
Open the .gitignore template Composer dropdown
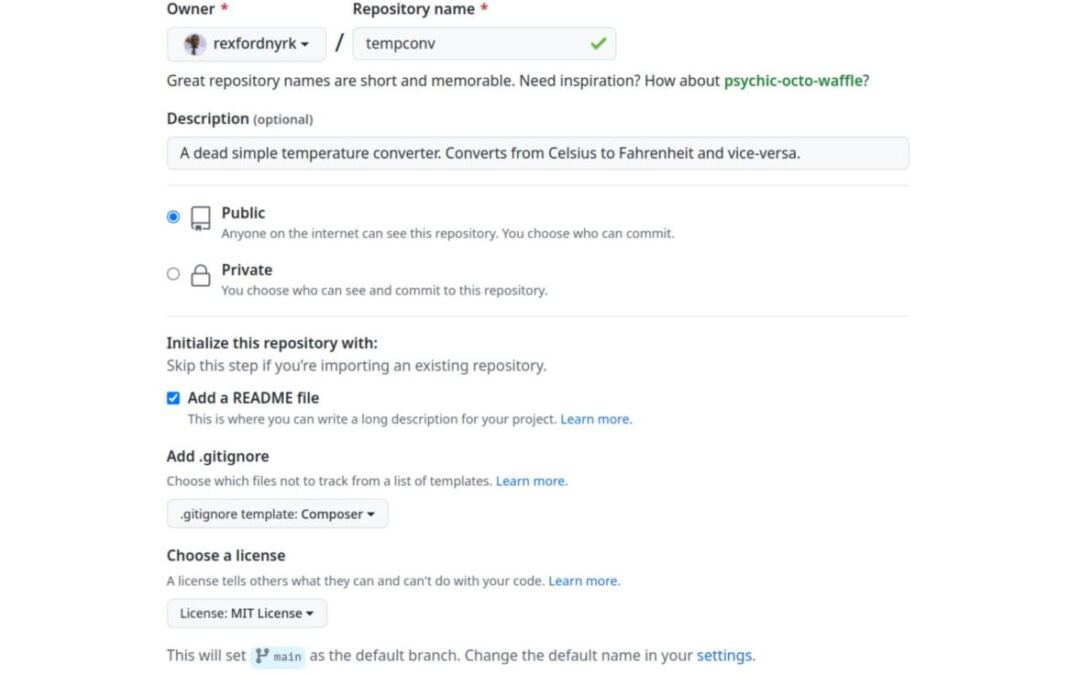[277, 514]
